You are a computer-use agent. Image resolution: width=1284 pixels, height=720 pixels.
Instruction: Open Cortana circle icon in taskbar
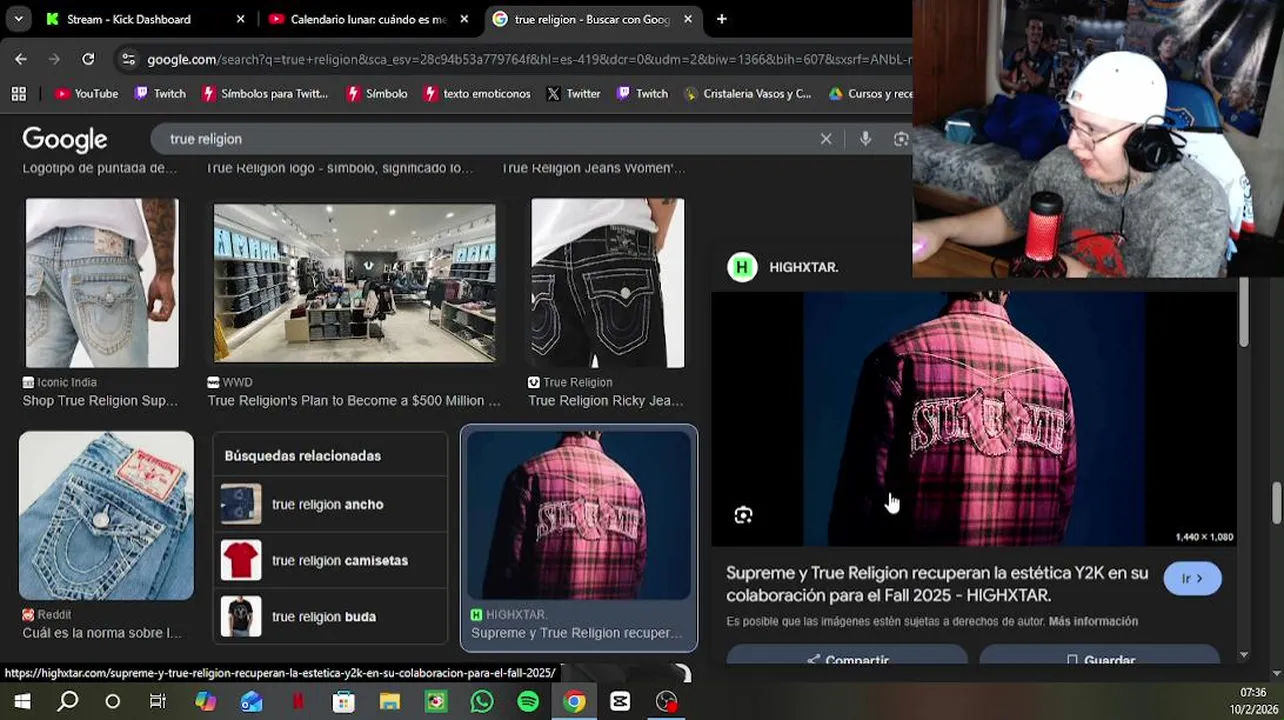tap(112, 702)
